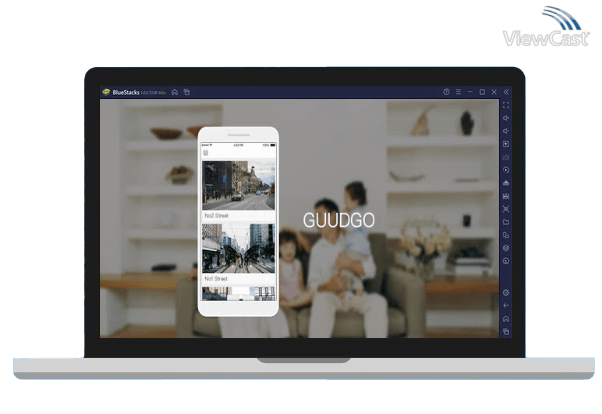Click the screenshot icon in the sidebar
Image resolution: width=602 pixels, height=414 pixels.
coord(506,196)
